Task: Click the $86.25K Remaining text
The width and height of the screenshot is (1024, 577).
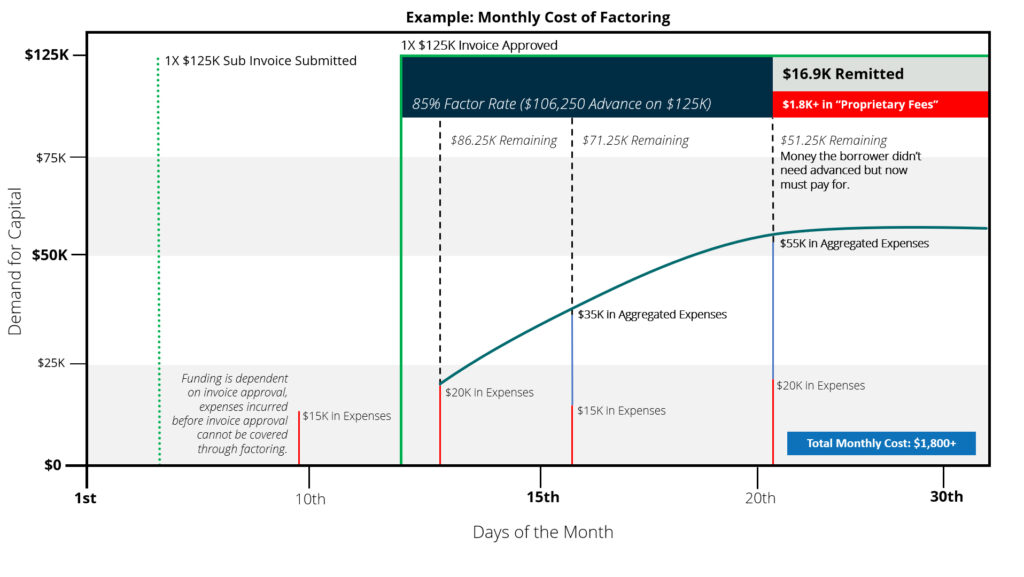Action: (x=503, y=141)
